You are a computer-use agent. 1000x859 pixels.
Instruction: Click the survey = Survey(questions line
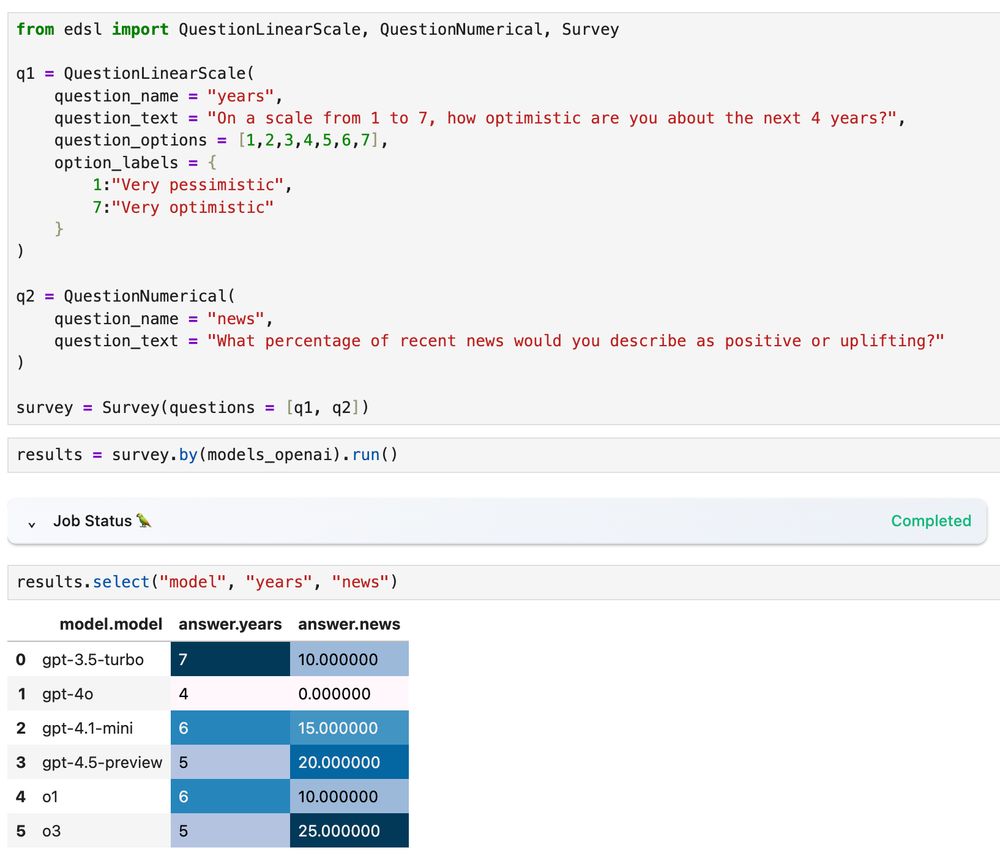193,407
